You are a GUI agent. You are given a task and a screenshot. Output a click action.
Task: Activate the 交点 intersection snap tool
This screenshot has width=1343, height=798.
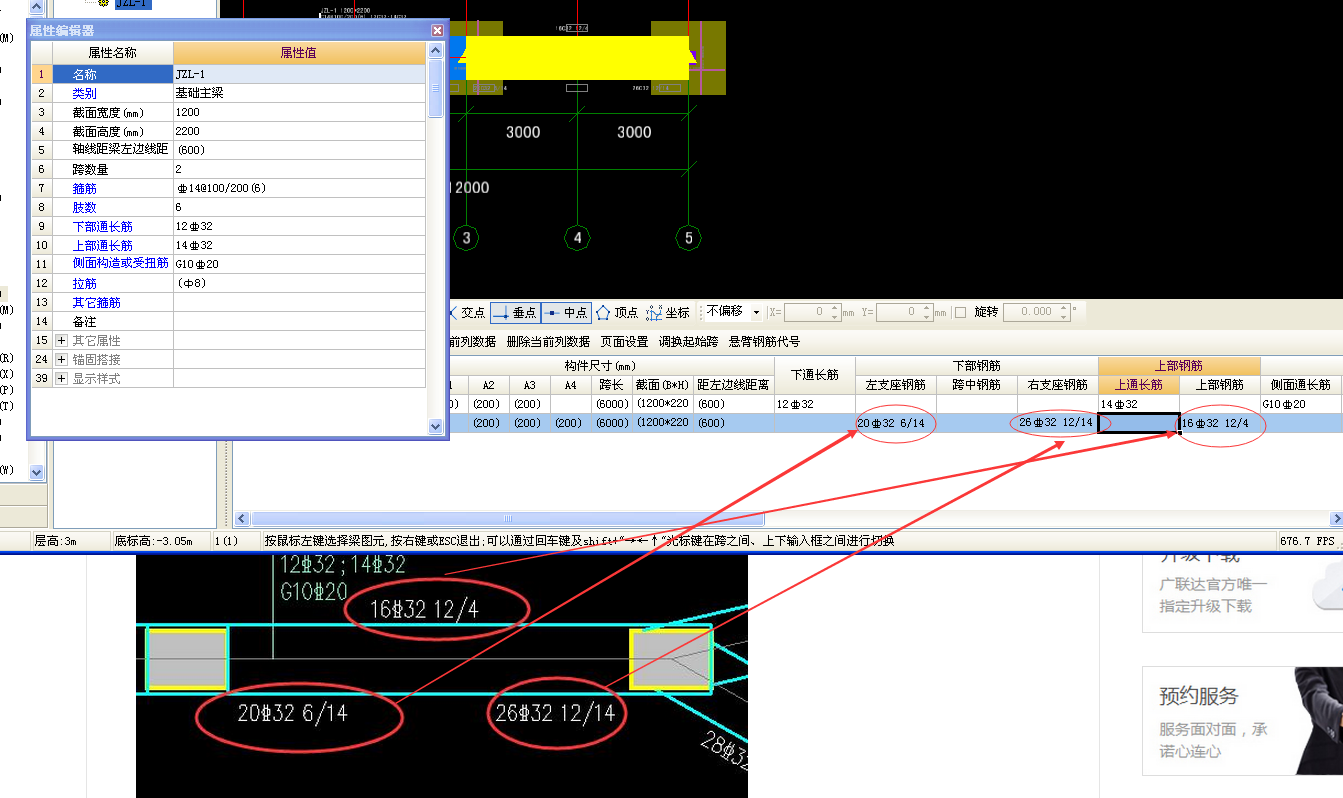tap(466, 312)
